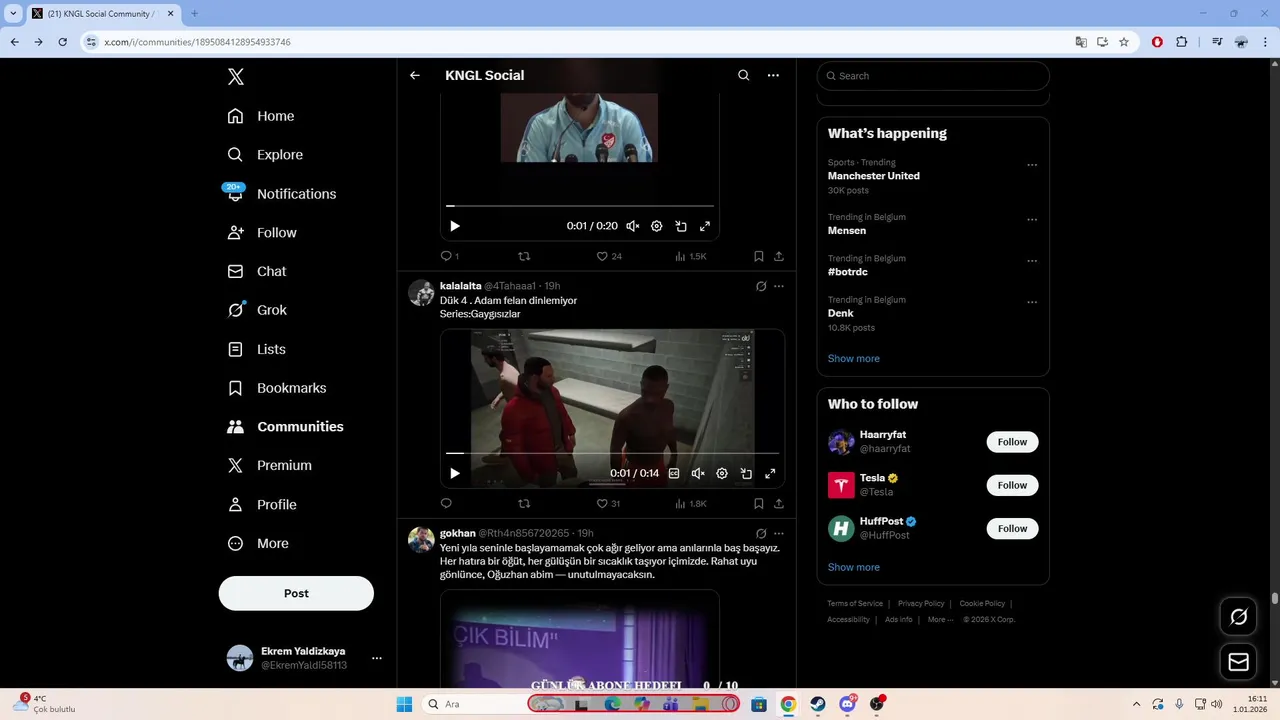Open kalalaita's profile avatar
This screenshot has height=720, width=1280.
click(x=421, y=293)
